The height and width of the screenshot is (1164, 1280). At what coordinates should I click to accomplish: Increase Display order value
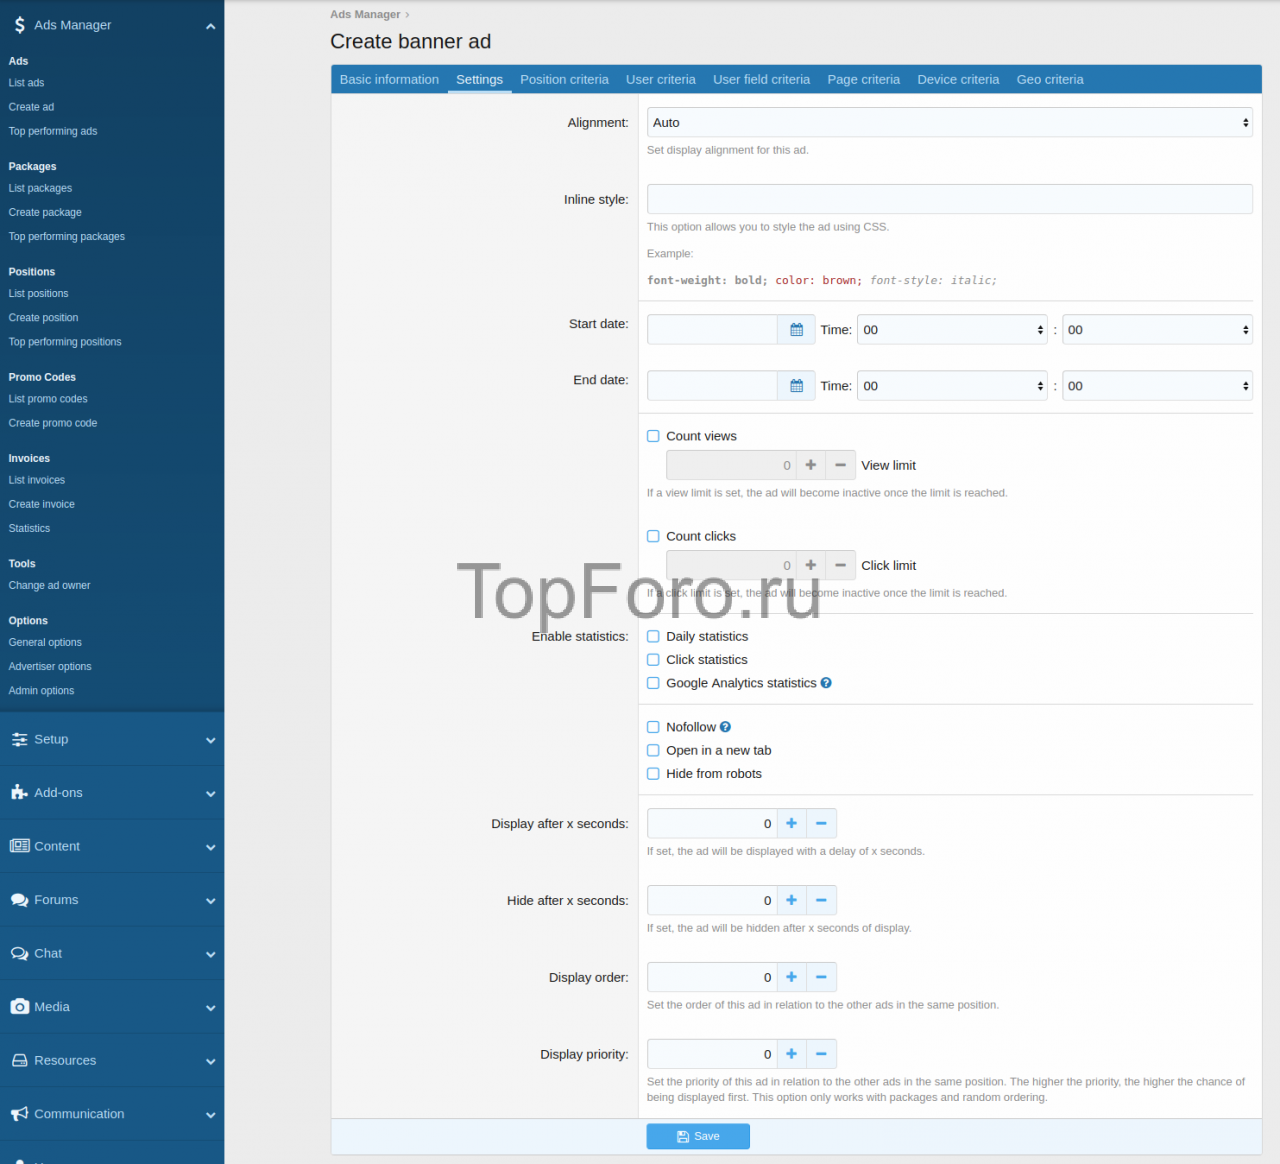point(791,977)
